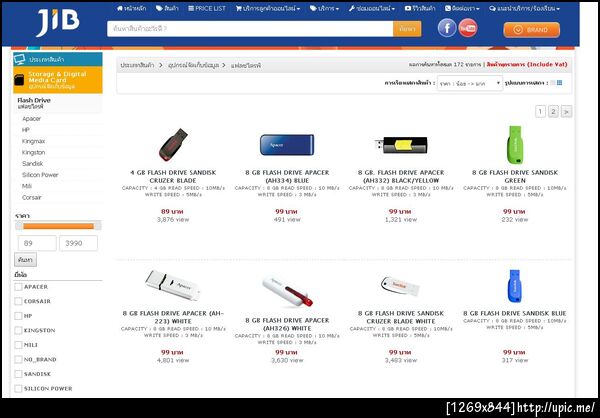The height and width of the screenshot is (418, 600).
Task: Check the SANDISK brand checkbox
Action: pyautogui.click(x=18, y=374)
